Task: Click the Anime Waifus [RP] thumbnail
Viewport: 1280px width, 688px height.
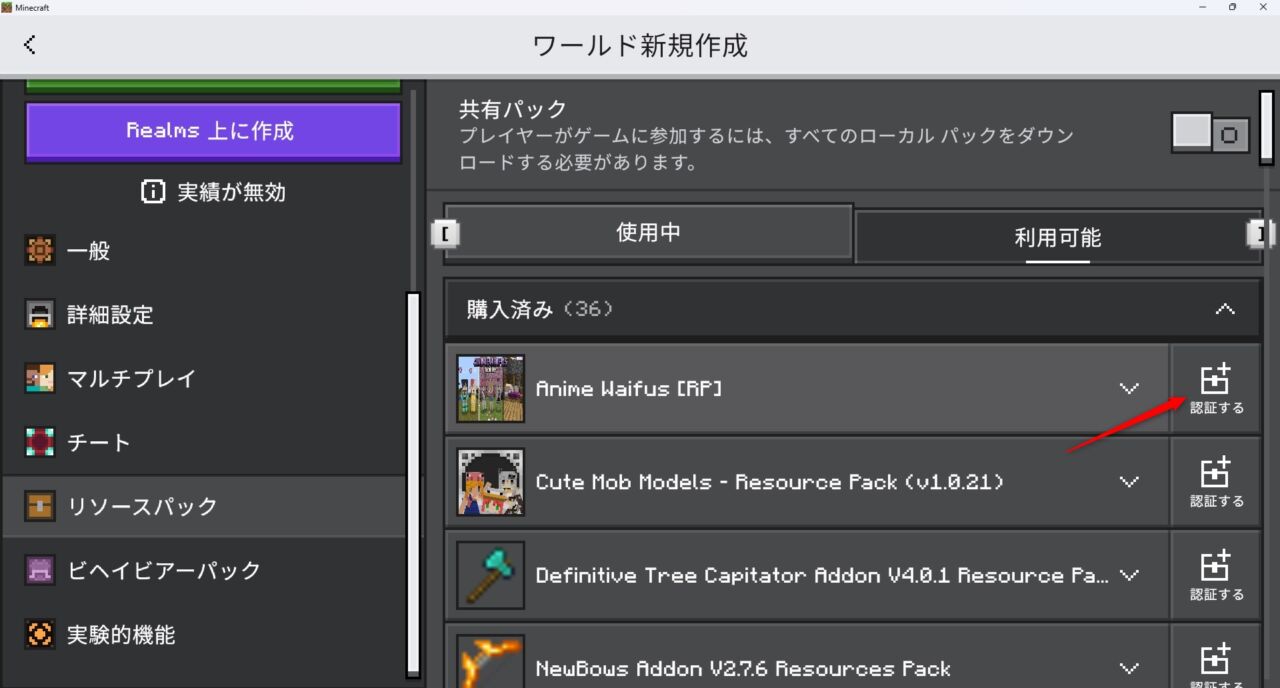Action: click(x=490, y=388)
